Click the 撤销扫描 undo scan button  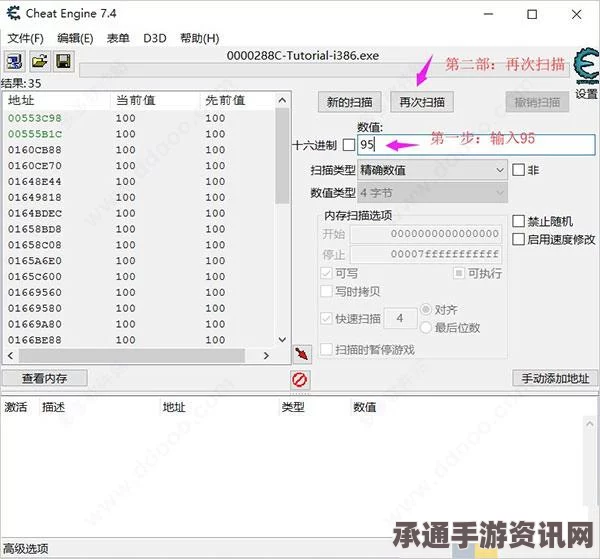pyautogui.click(x=537, y=102)
